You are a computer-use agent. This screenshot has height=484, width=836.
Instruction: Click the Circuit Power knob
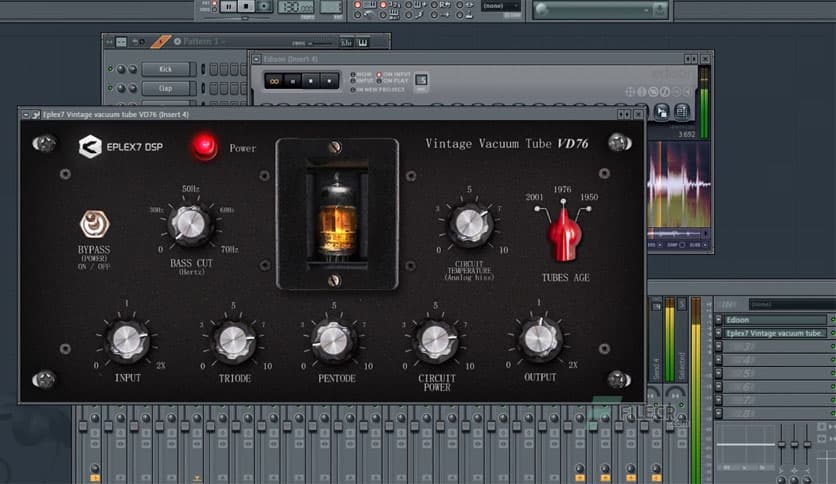(x=436, y=341)
